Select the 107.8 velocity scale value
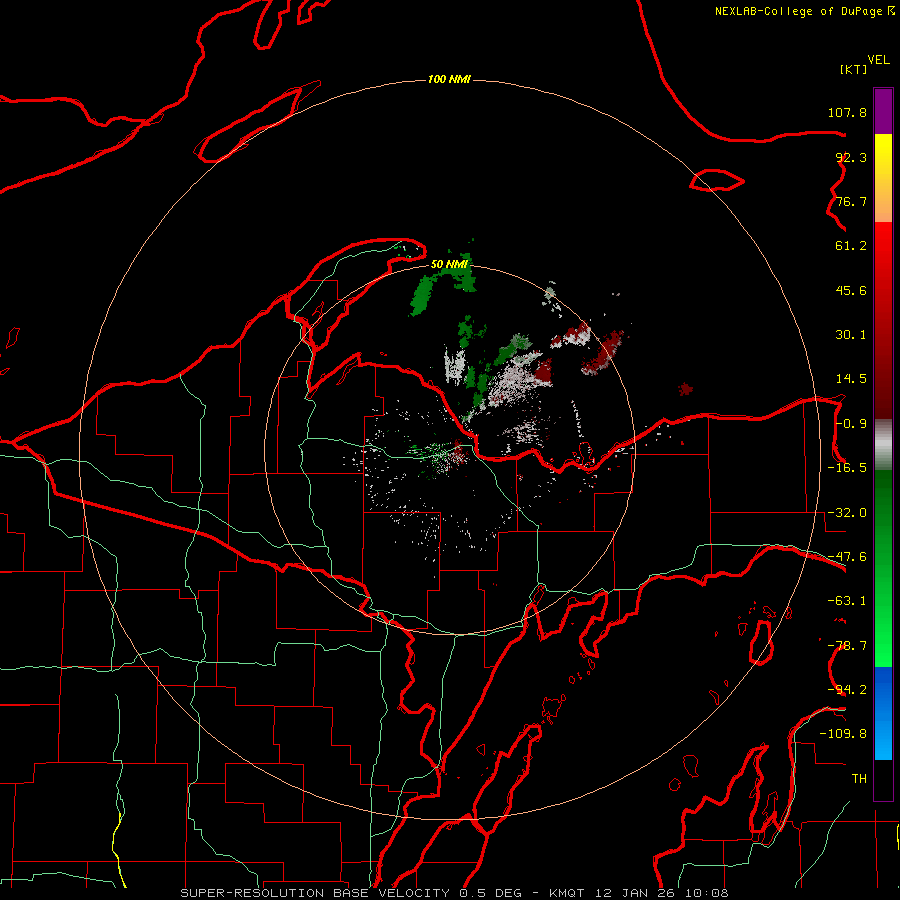900x900 pixels. [x=847, y=112]
